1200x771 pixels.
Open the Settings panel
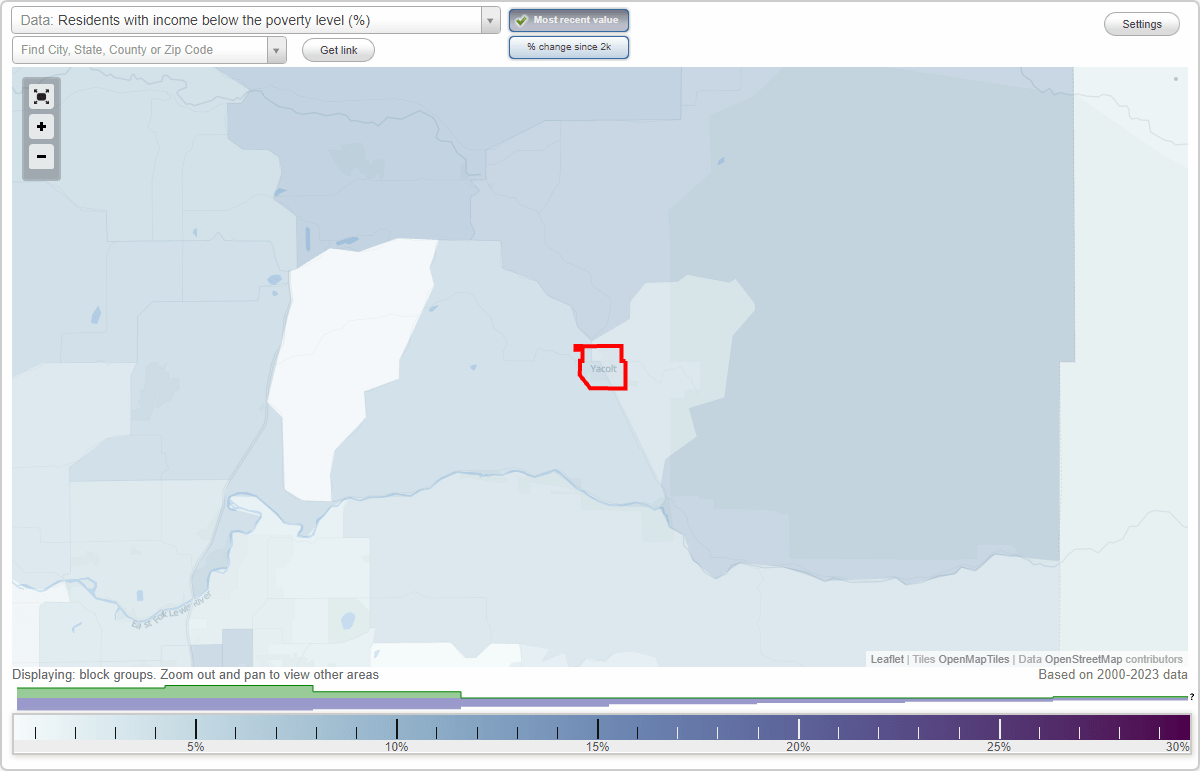click(x=1141, y=23)
